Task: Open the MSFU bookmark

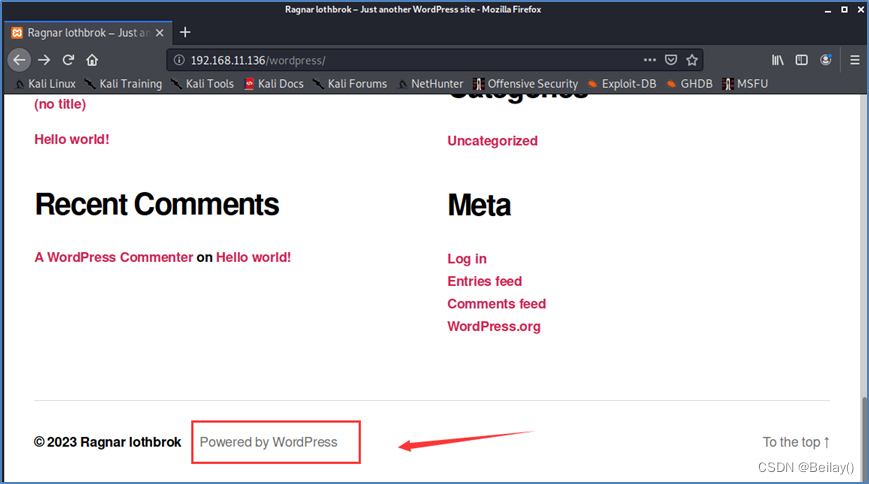Action: (x=745, y=84)
